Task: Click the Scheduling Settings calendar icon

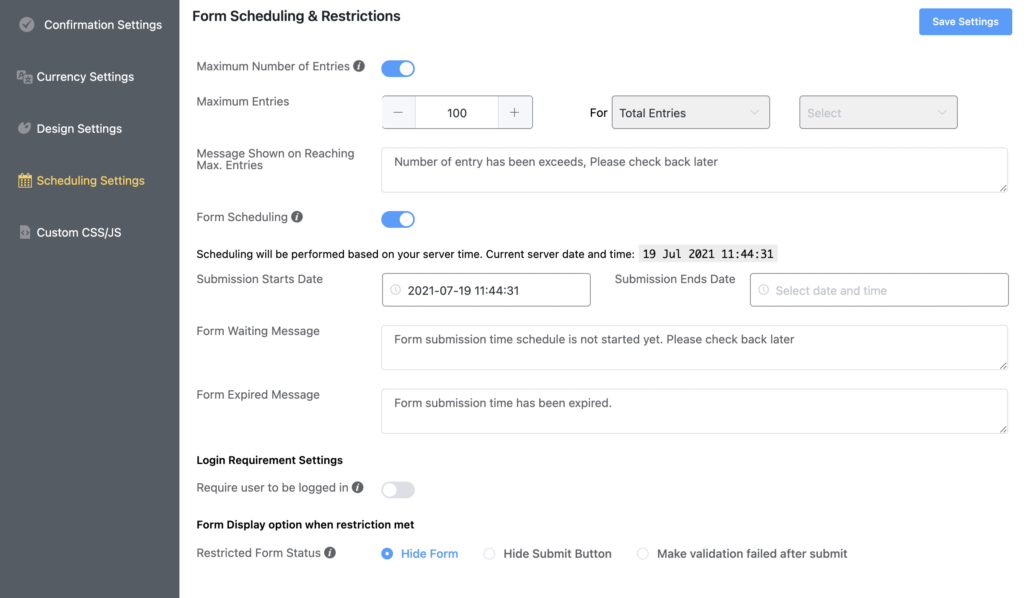Action: coord(25,181)
